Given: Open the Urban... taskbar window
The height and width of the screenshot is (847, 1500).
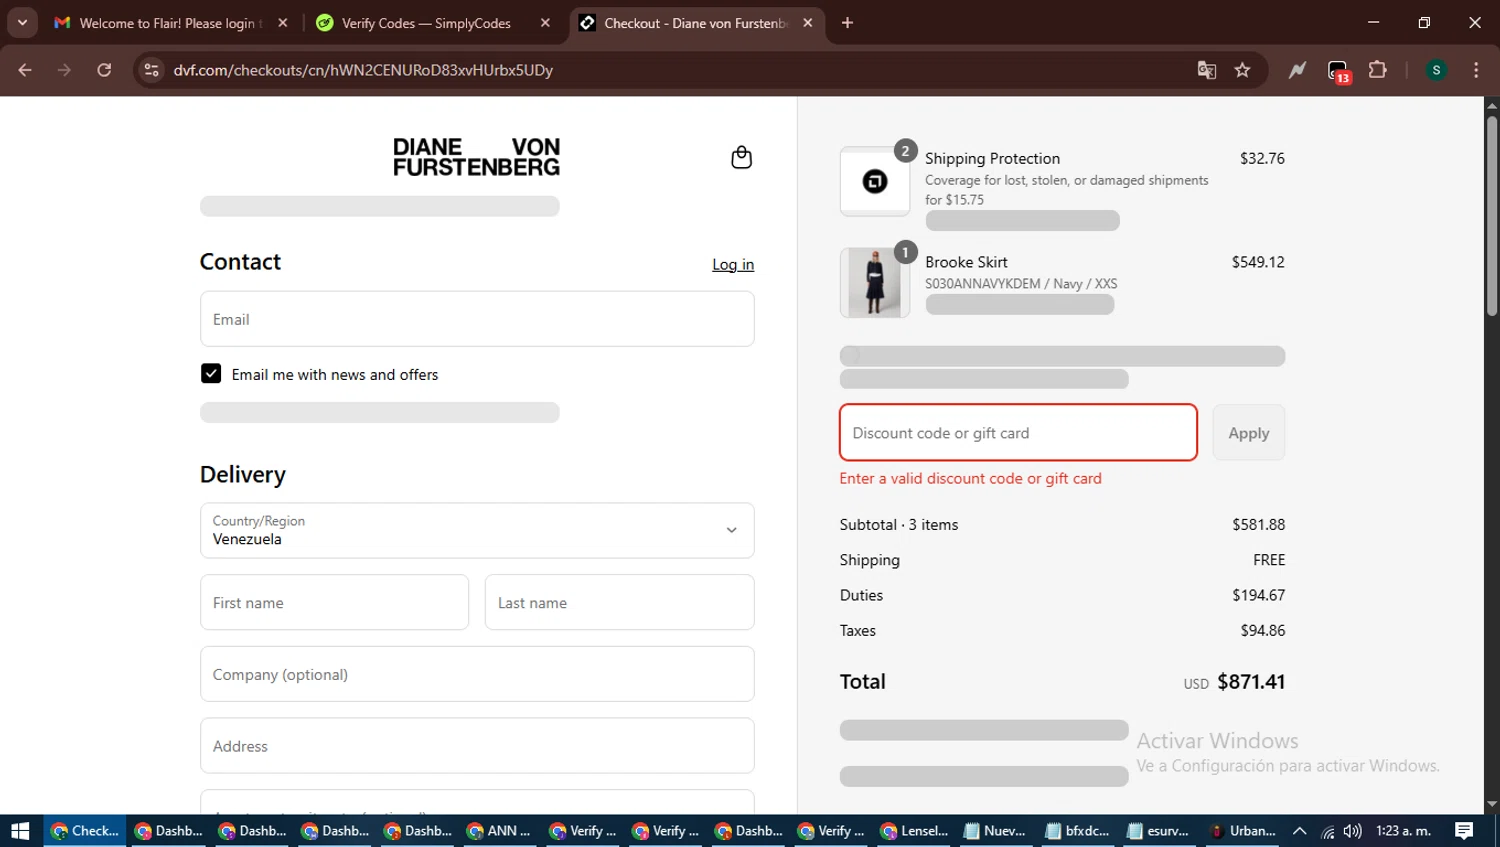Looking at the screenshot, I should pos(1243,831).
